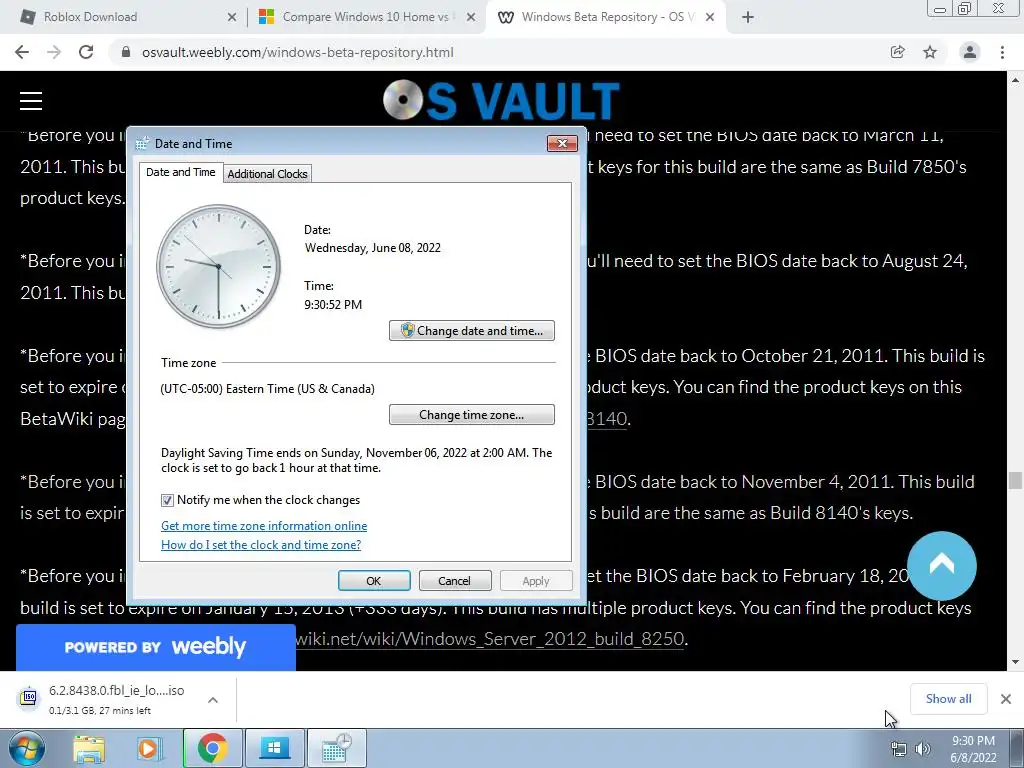The width and height of the screenshot is (1024, 768).
Task: Close the Windows Beta Repository tab
Action: 710,18
